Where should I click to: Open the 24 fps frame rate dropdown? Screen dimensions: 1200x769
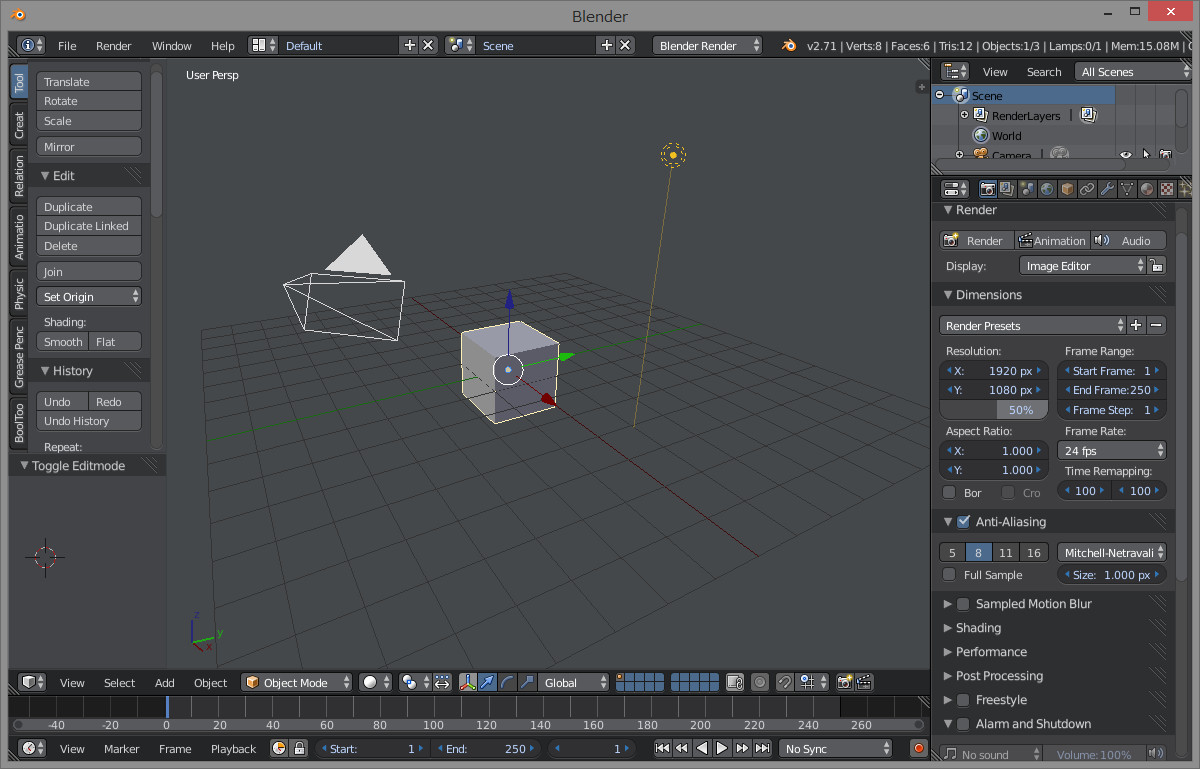(x=1111, y=450)
